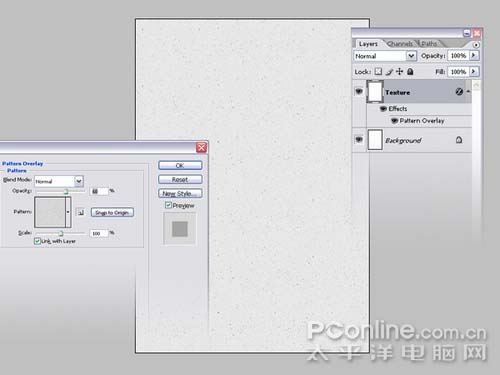The width and height of the screenshot is (500, 375).
Task: Click the lock image pixels brush icon
Action: tap(389, 72)
